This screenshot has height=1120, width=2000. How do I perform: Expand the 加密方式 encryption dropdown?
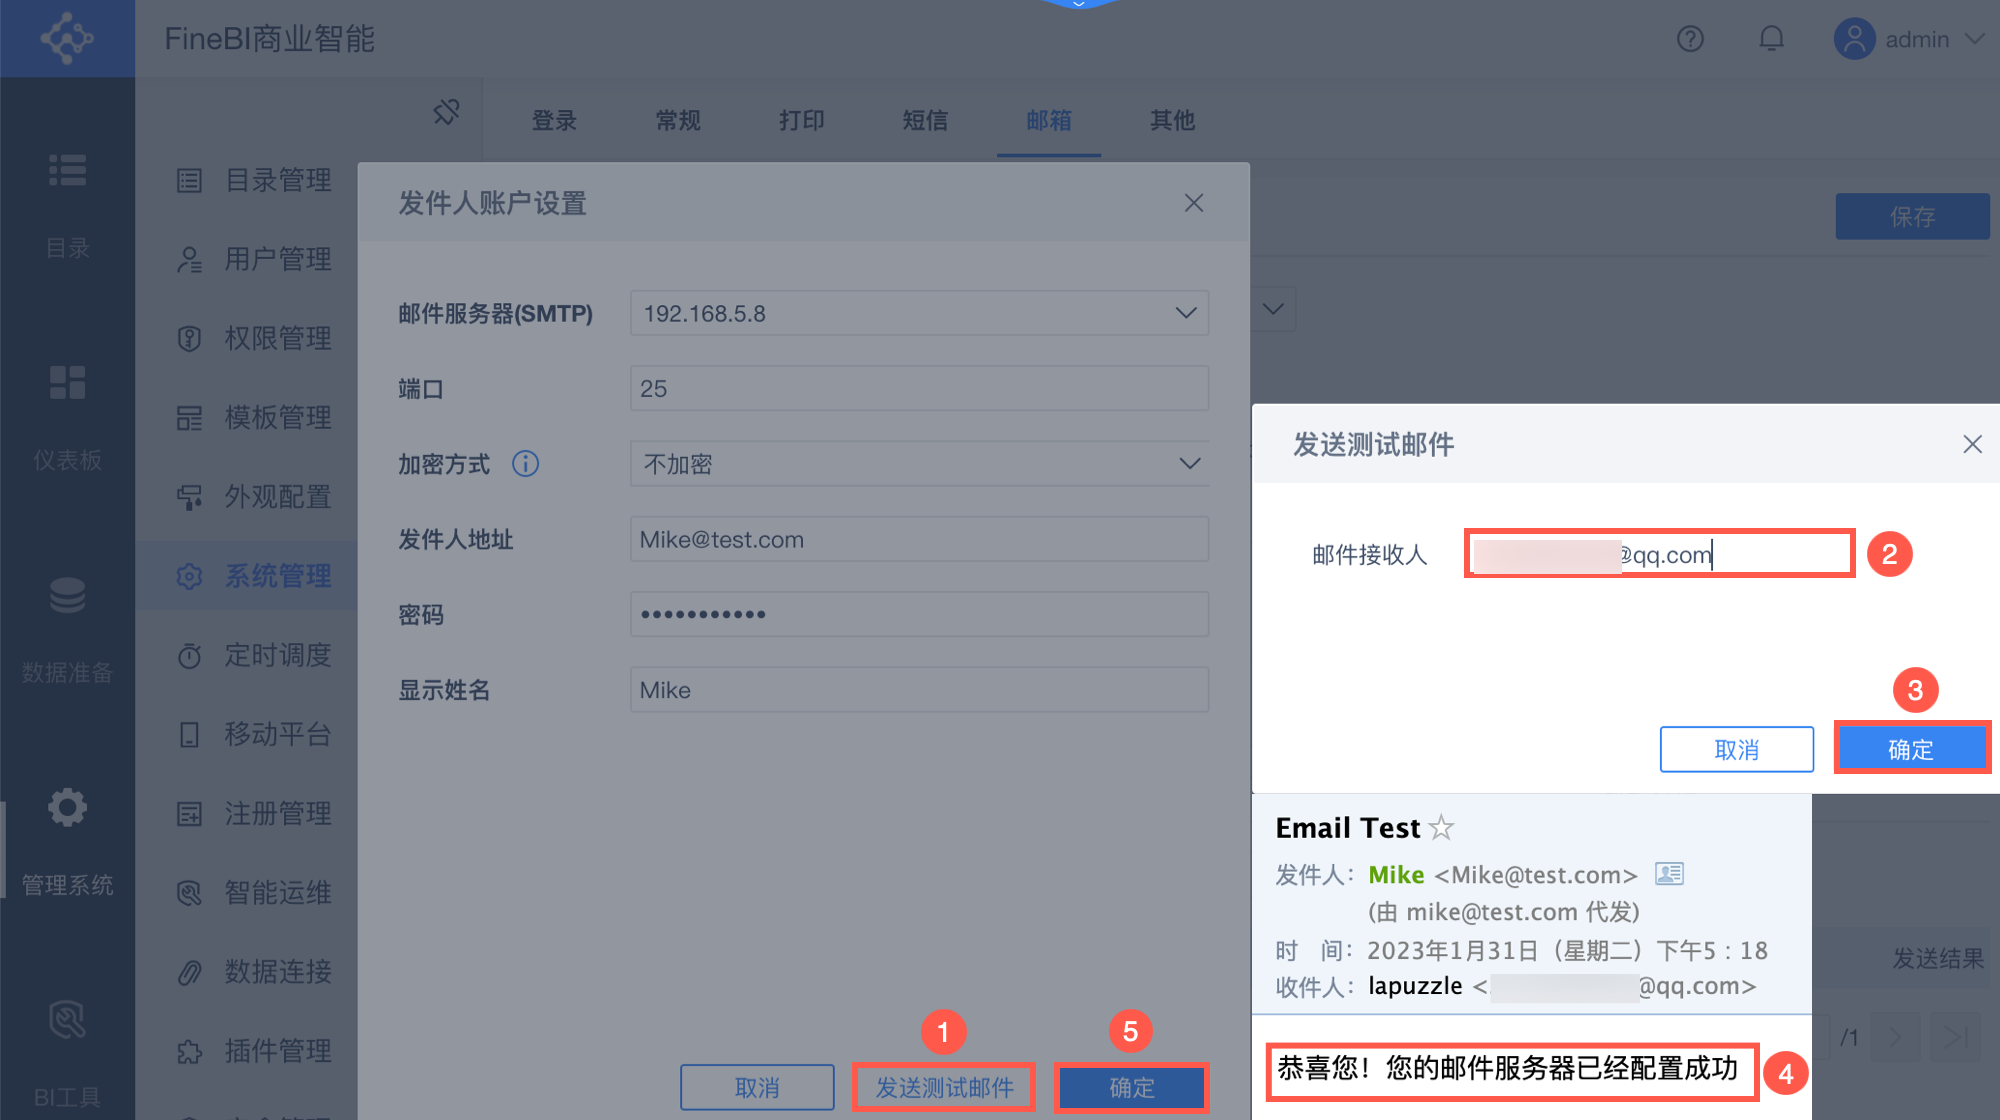coord(1189,464)
